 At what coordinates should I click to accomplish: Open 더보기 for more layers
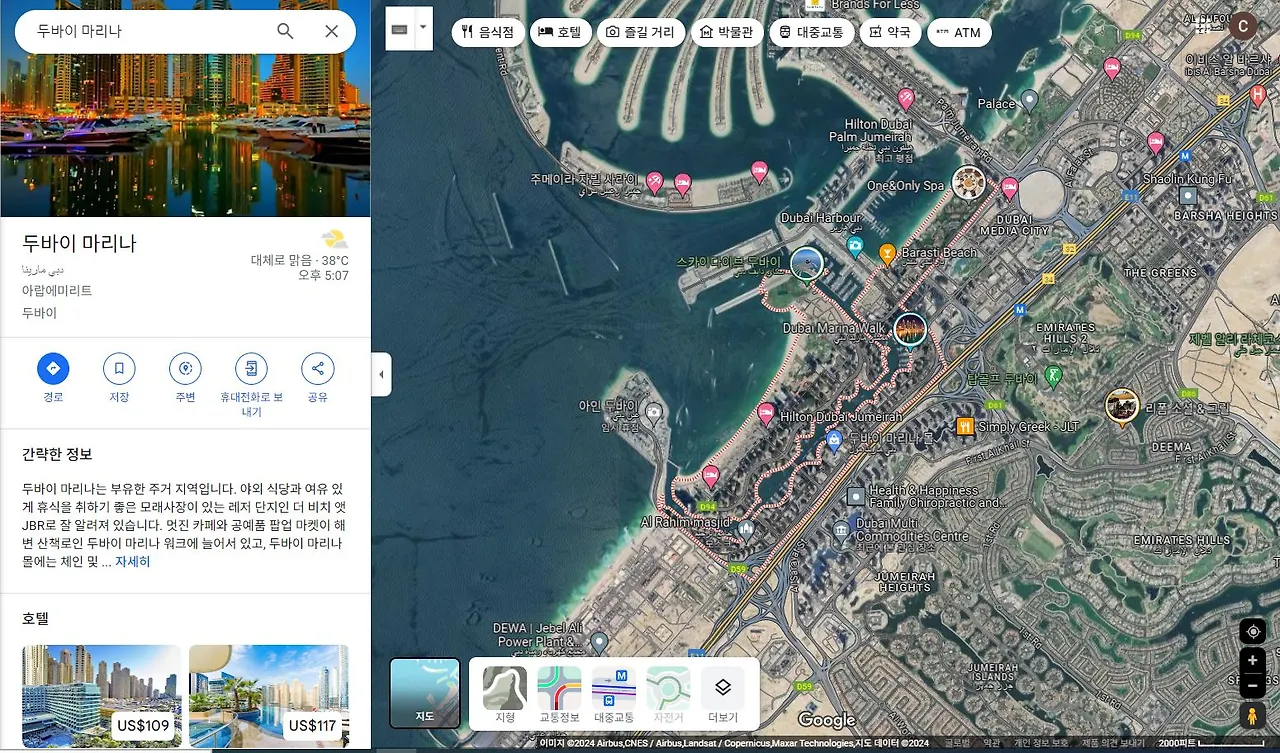[723, 696]
